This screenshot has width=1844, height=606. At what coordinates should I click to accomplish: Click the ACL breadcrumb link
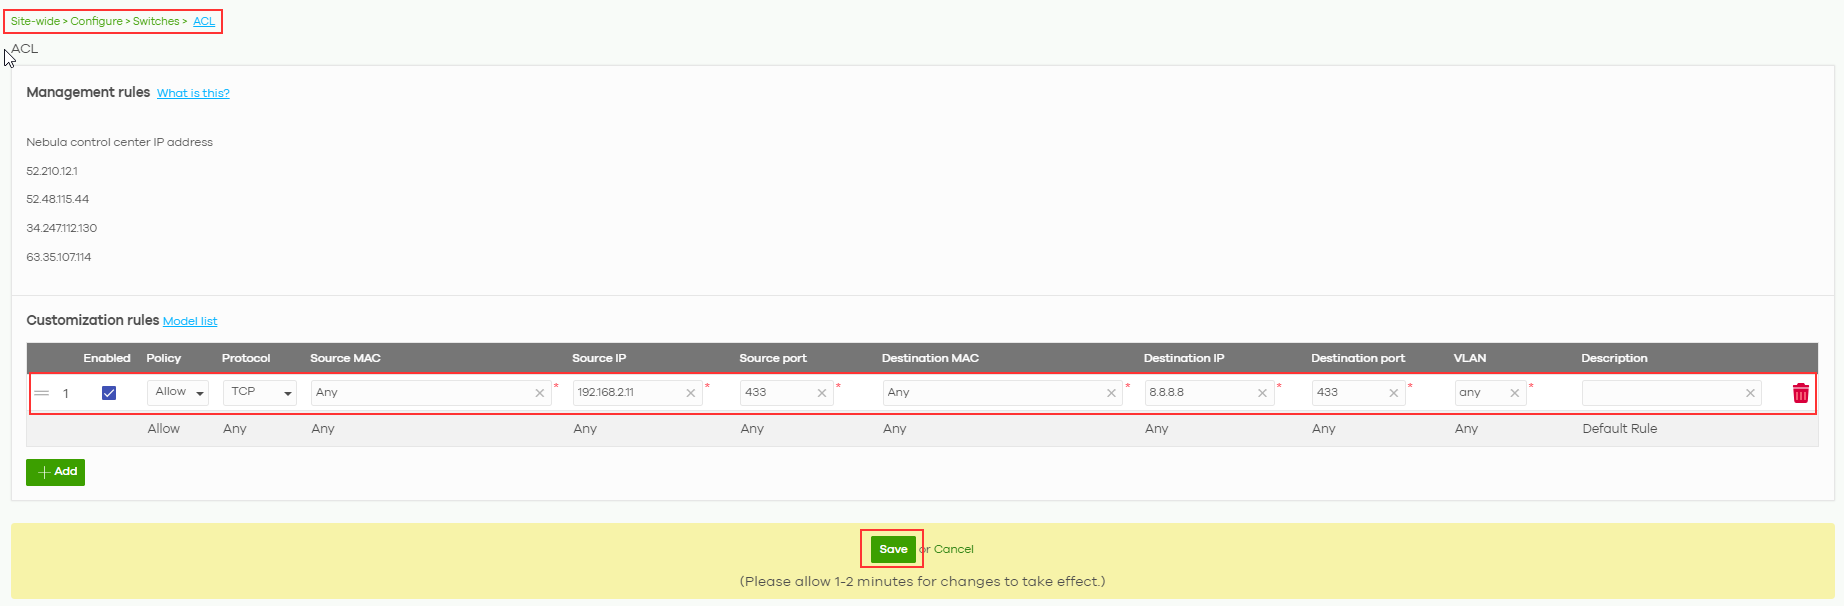pyautogui.click(x=204, y=21)
